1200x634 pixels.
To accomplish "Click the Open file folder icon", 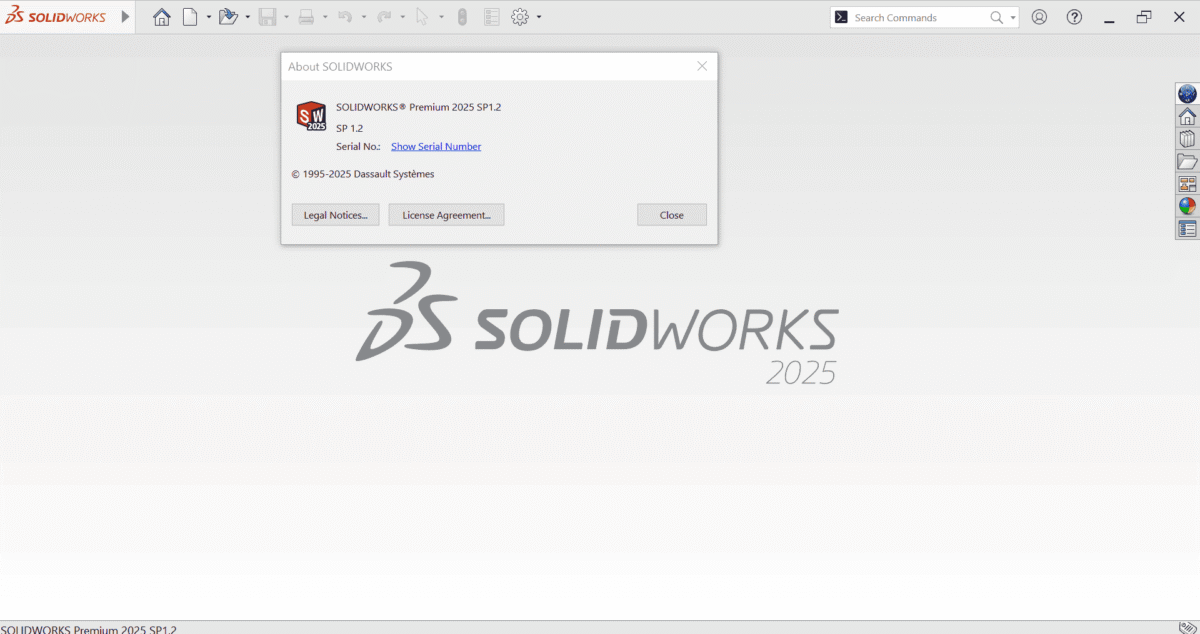I will [x=228, y=17].
